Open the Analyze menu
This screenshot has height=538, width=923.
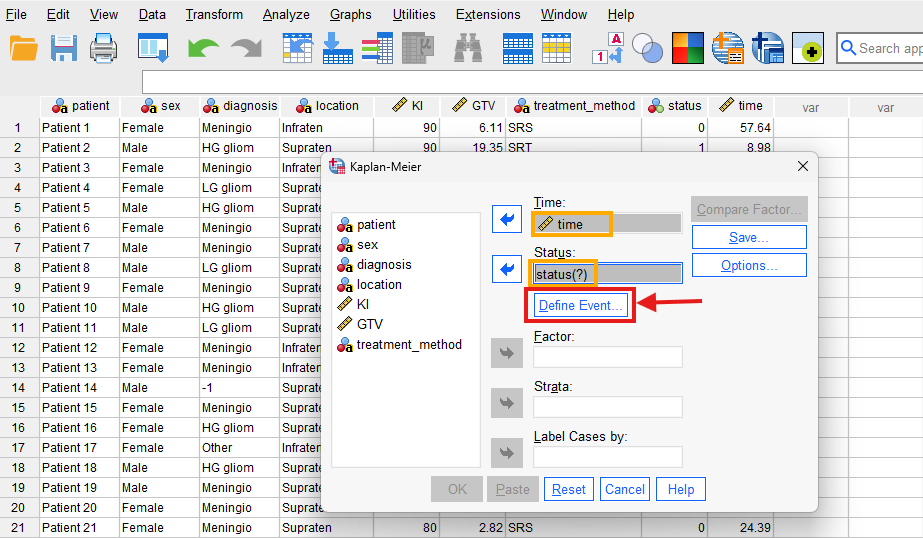point(286,14)
